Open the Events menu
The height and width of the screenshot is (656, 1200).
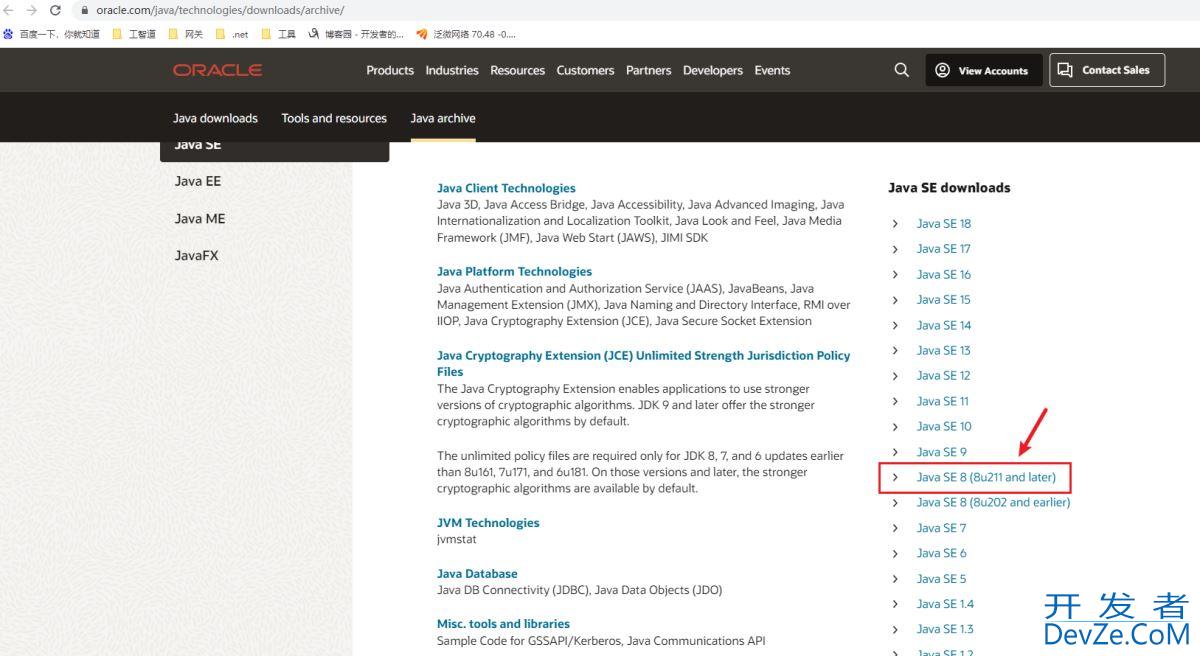pyautogui.click(x=772, y=70)
